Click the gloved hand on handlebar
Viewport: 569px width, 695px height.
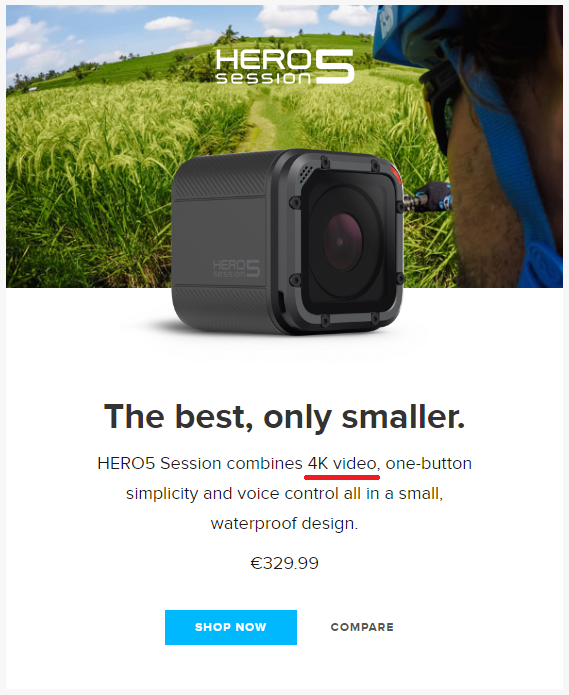tap(436, 196)
